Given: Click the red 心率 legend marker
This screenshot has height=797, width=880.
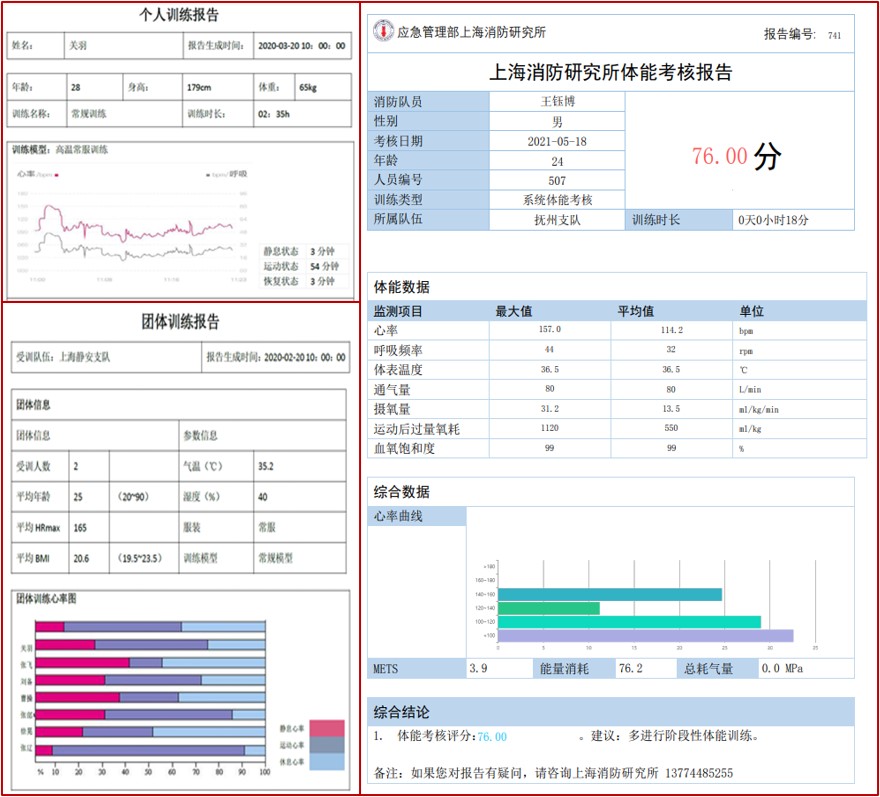Looking at the screenshot, I should [x=58, y=174].
